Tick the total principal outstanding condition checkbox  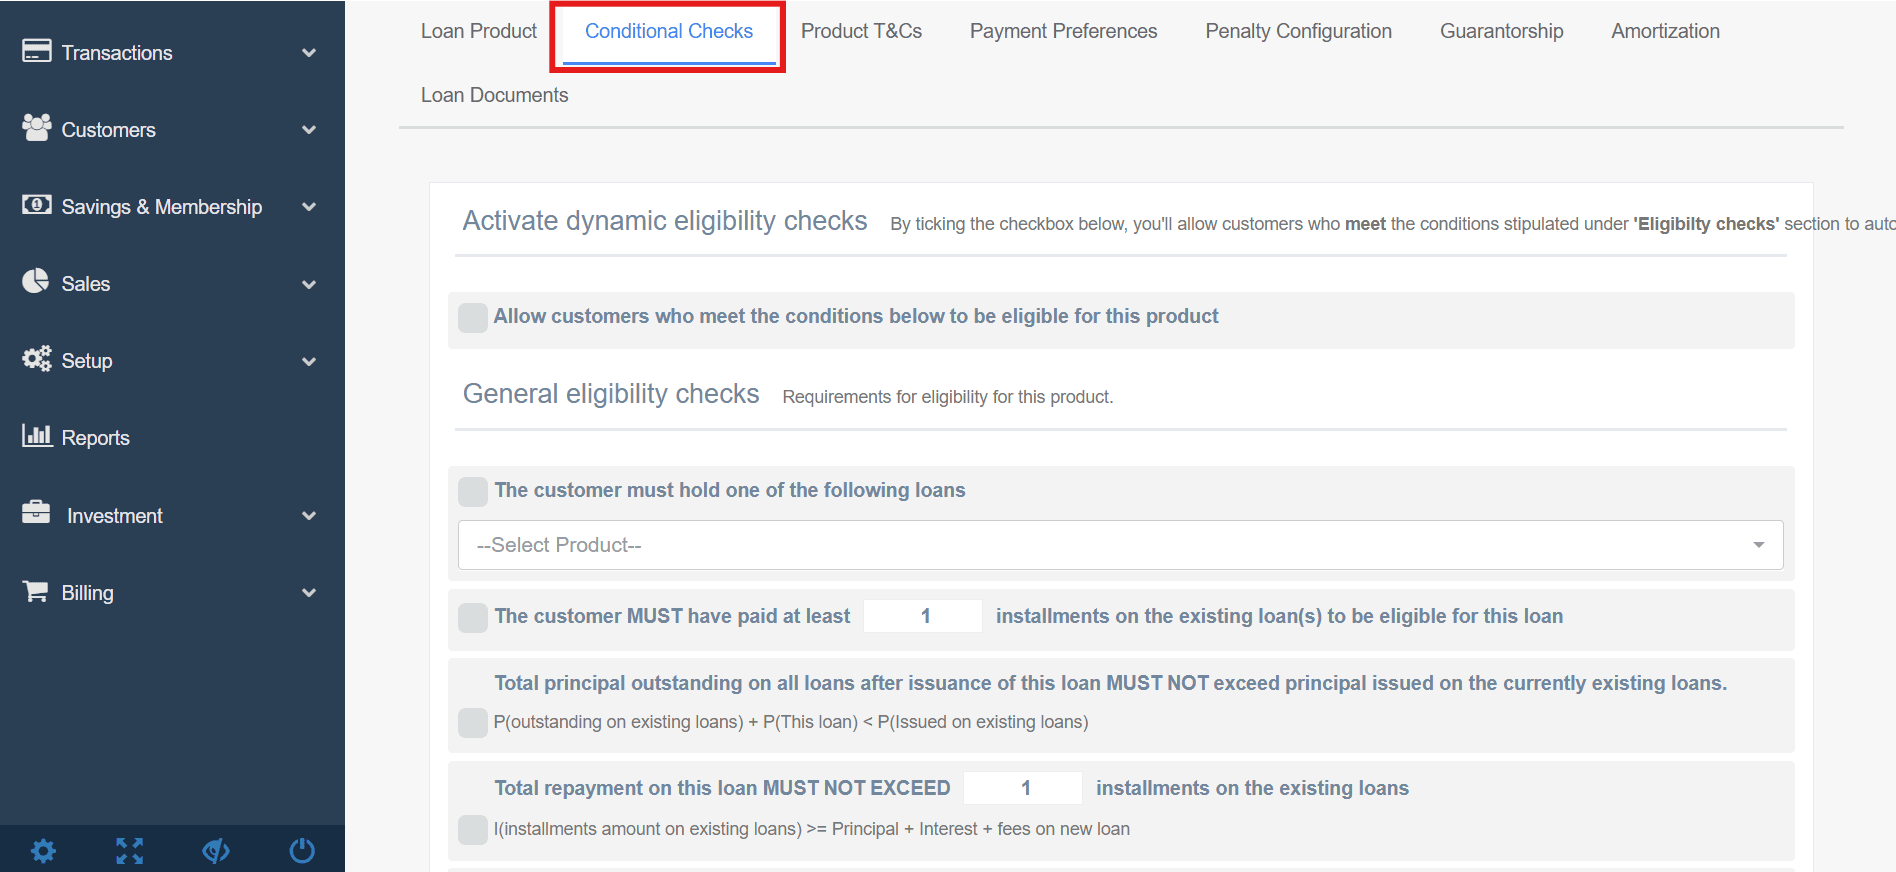click(x=473, y=723)
